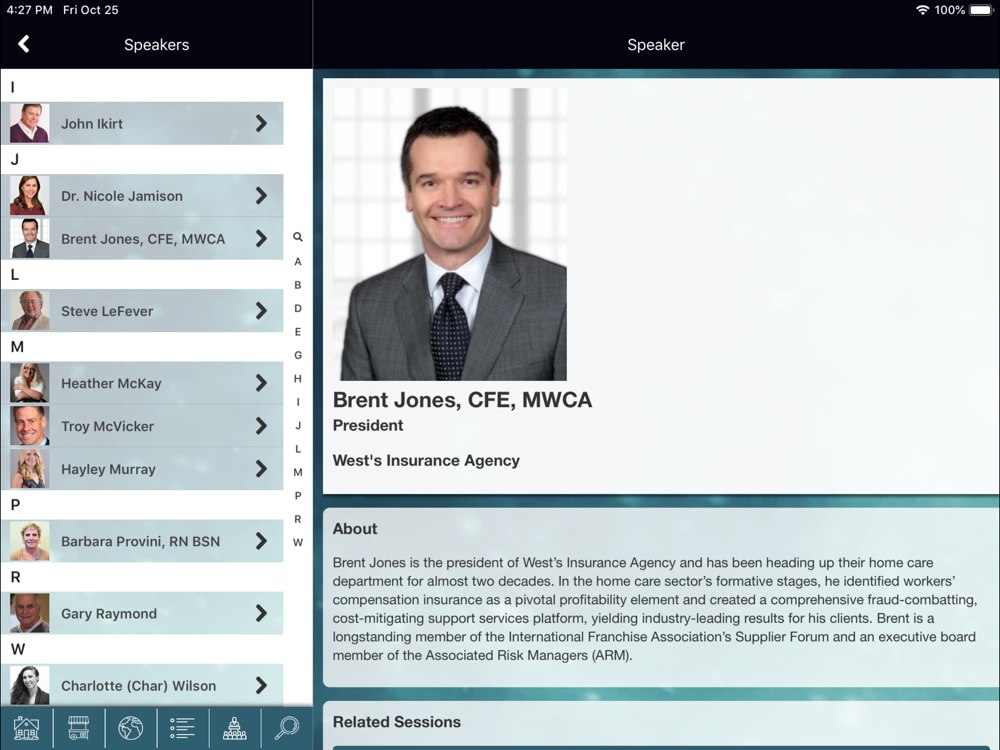Jump to letter G in the alphabet index
The height and width of the screenshot is (750, 1000).
(x=298, y=355)
